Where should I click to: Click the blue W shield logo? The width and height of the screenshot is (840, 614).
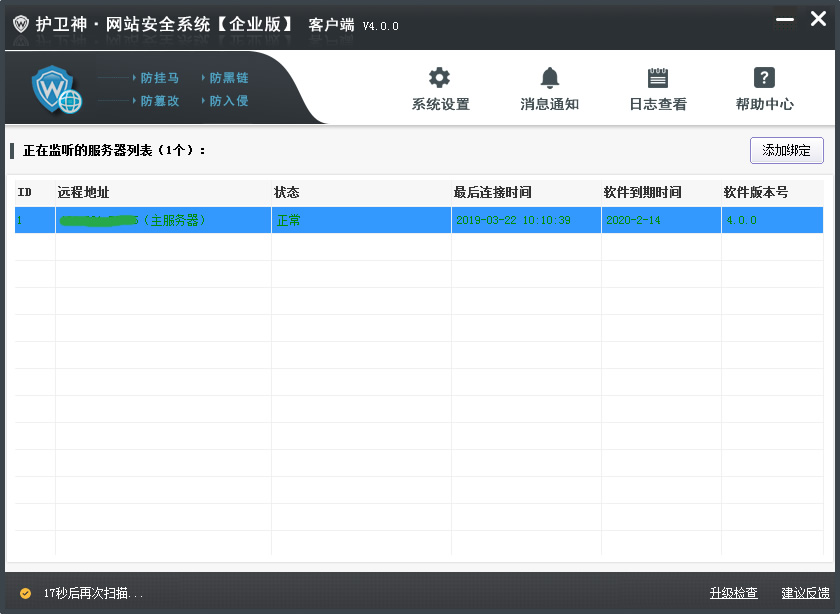coord(56,89)
